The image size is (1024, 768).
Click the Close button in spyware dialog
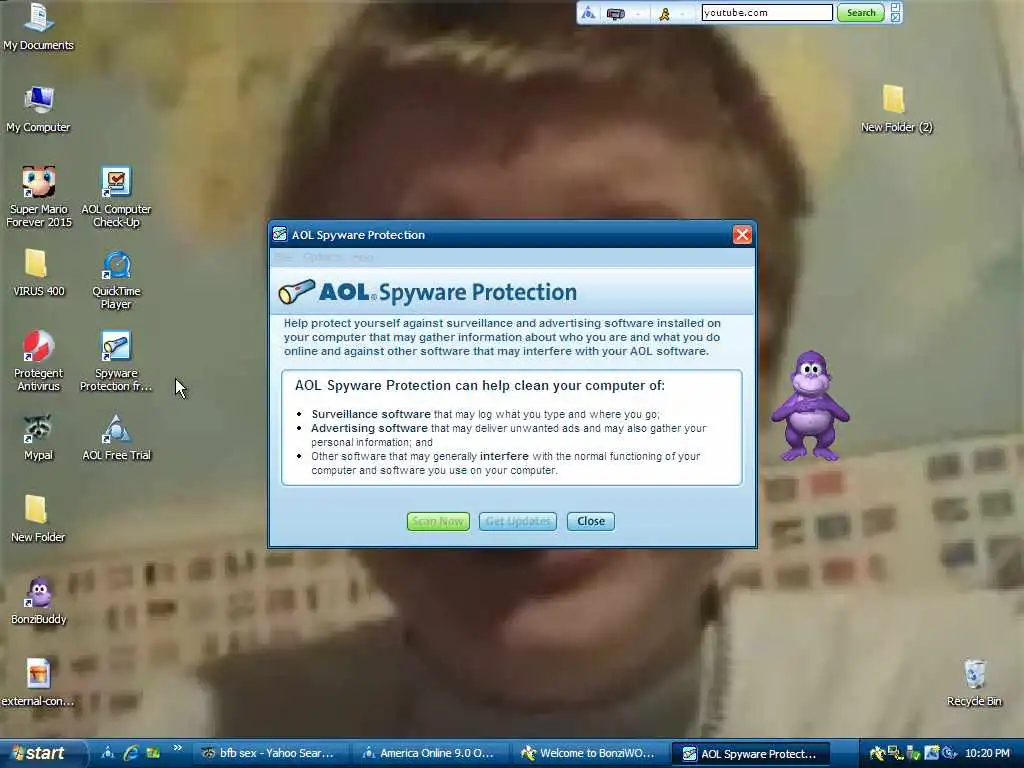[590, 521]
